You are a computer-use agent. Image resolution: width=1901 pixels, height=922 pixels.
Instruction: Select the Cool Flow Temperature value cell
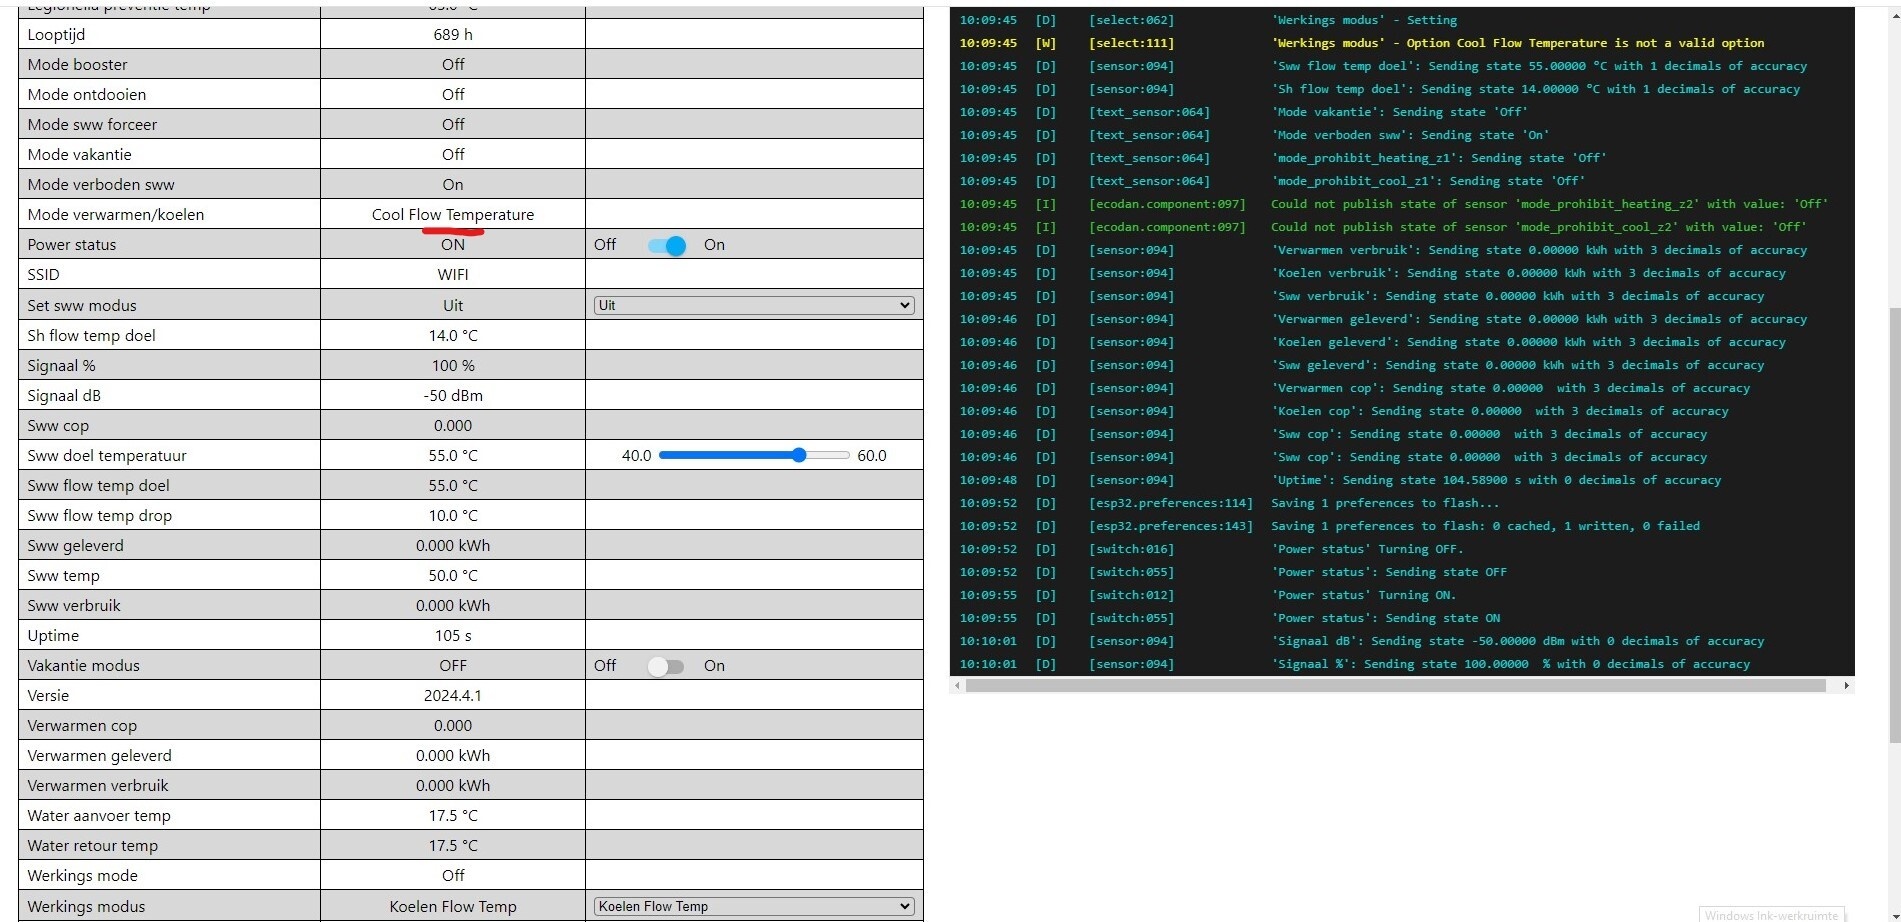click(453, 214)
